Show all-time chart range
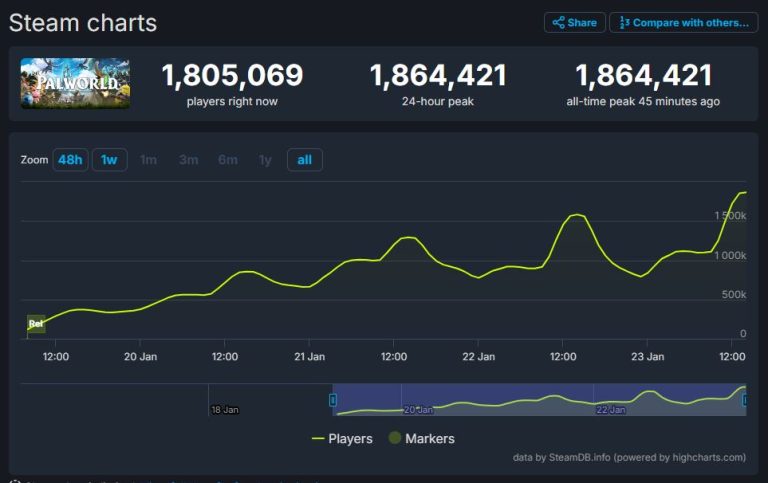Image resolution: width=768 pixels, height=483 pixels. tap(305, 160)
